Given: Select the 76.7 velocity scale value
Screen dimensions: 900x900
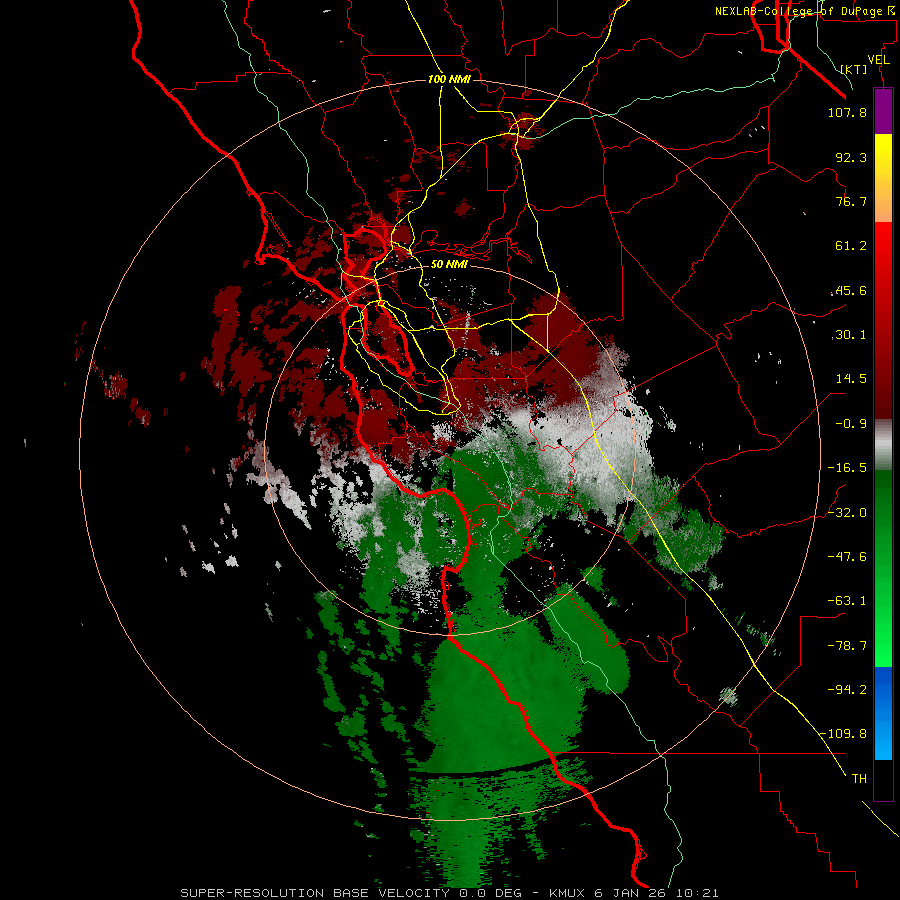Looking at the screenshot, I should [x=851, y=201].
